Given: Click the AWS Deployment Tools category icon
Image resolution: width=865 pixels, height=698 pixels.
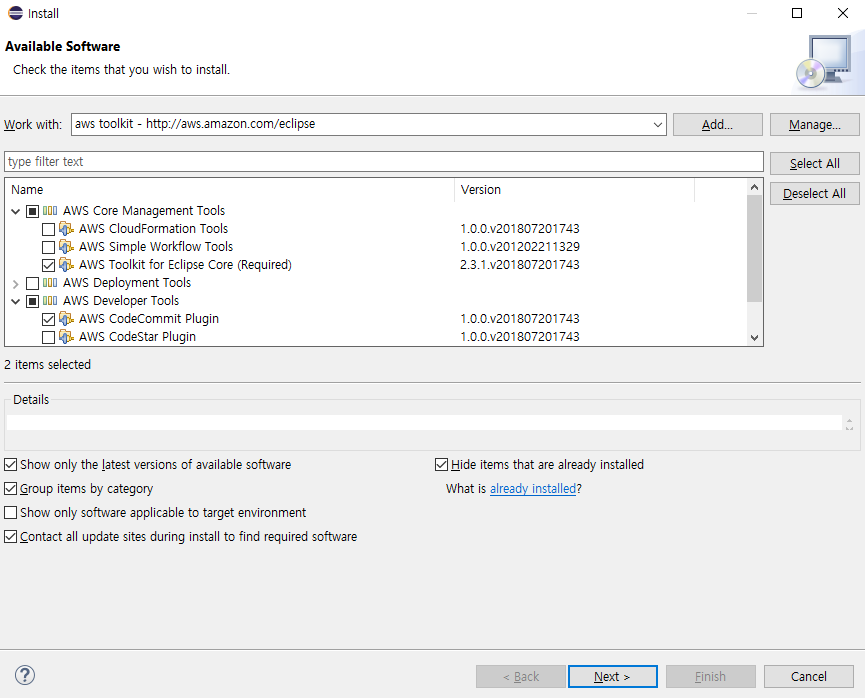Looking at the screenshot, I should (50, 283).
